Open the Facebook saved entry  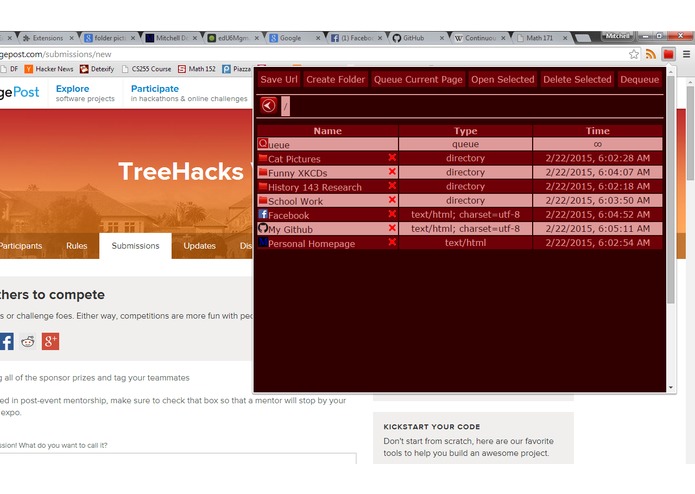click(x=289, y=215)
